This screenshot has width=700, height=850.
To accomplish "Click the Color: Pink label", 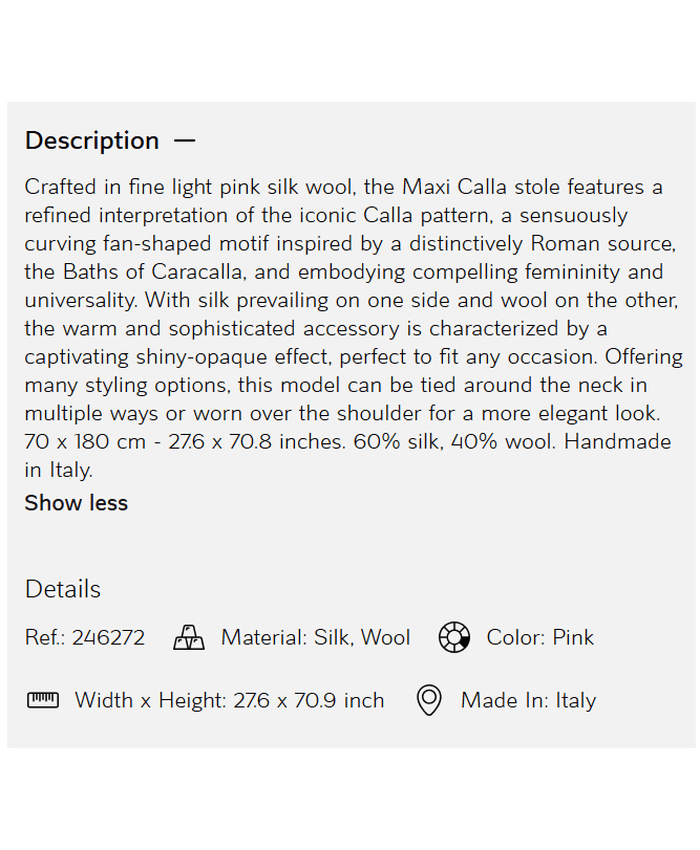I will click(540, 638).
